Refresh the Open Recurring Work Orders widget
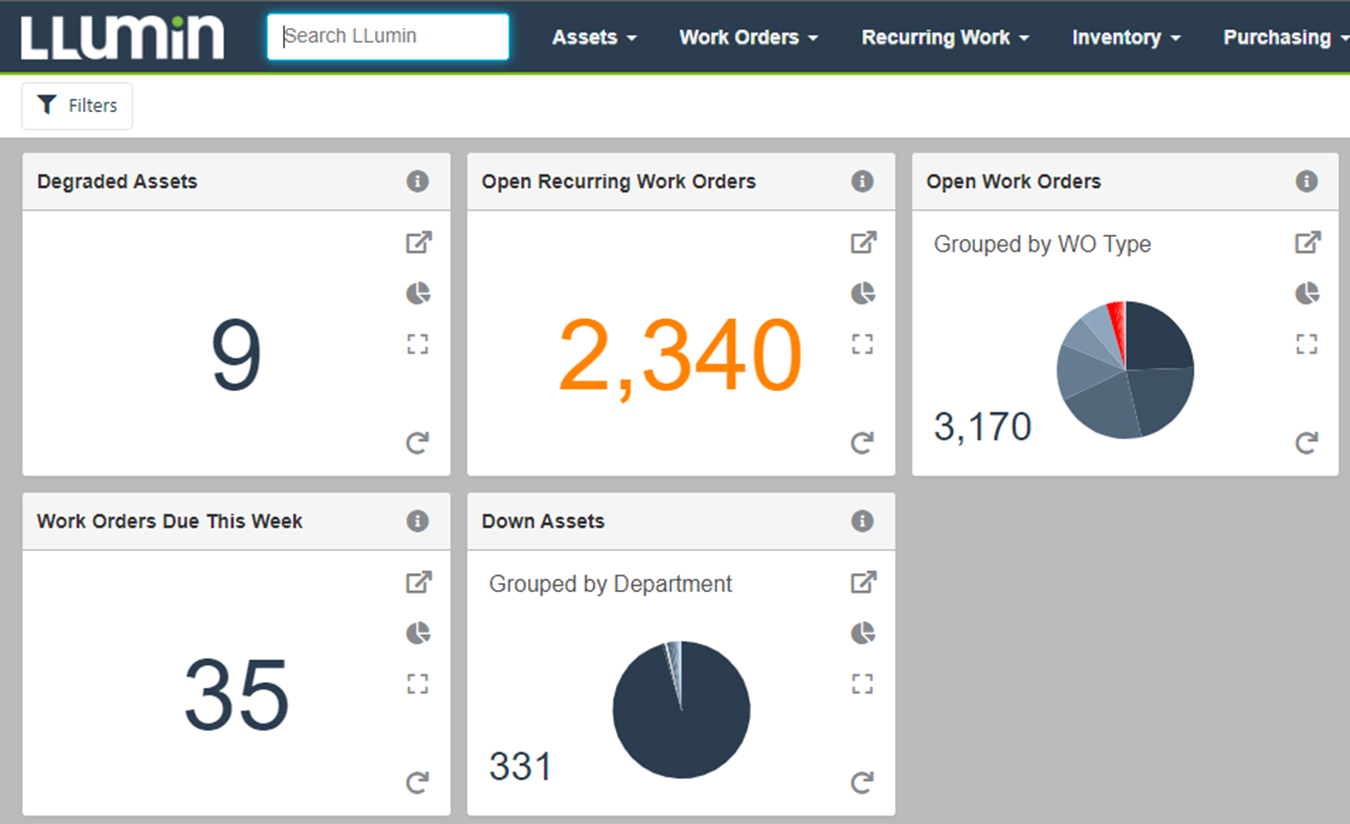The width and height of the screenshot is (1350, 824). [x=862, y=442]
